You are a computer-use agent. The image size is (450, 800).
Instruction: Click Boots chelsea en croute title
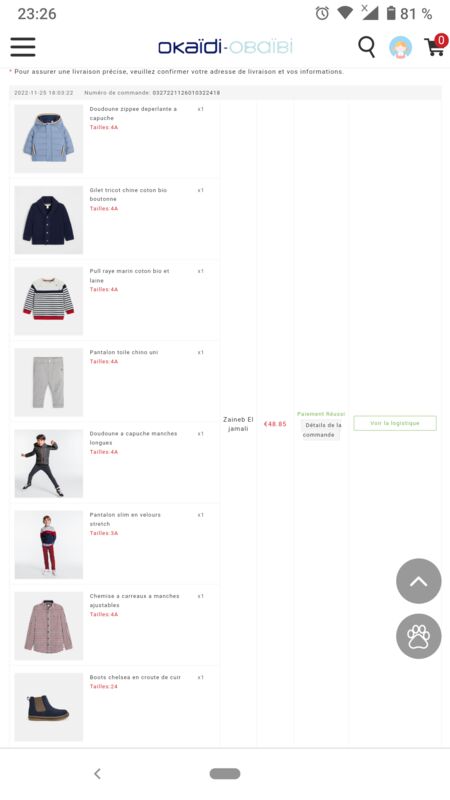(x=135, y=677)
